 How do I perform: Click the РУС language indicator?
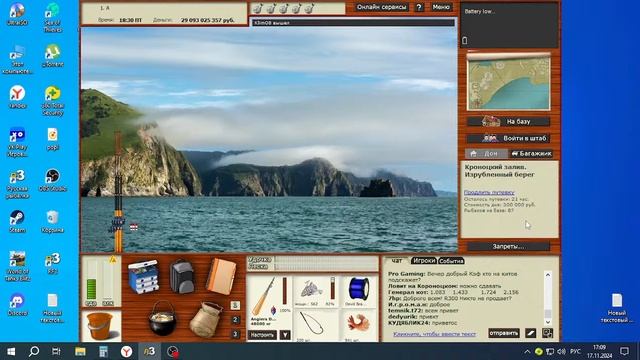(x=575, y=351)
